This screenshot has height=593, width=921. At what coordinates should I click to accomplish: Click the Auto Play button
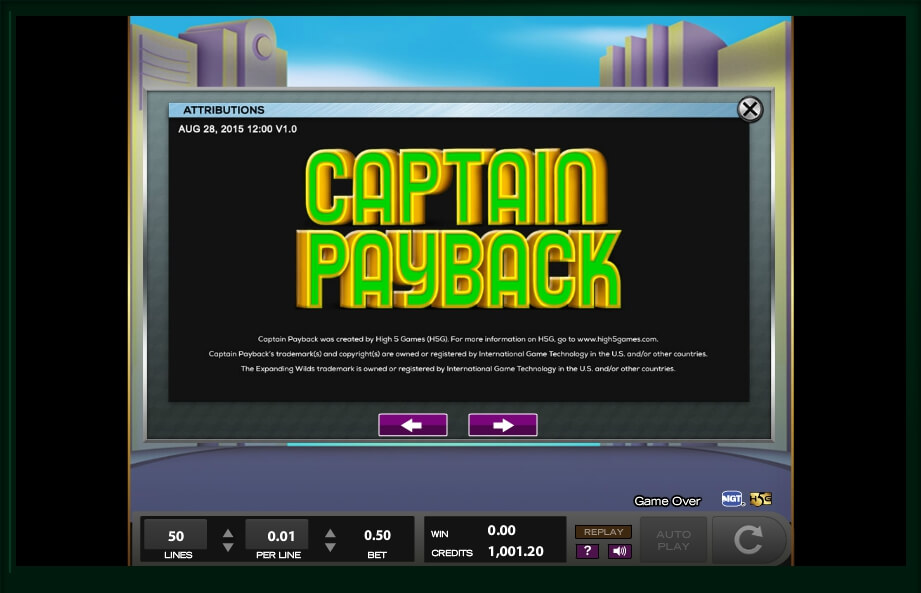pos(673,540)
